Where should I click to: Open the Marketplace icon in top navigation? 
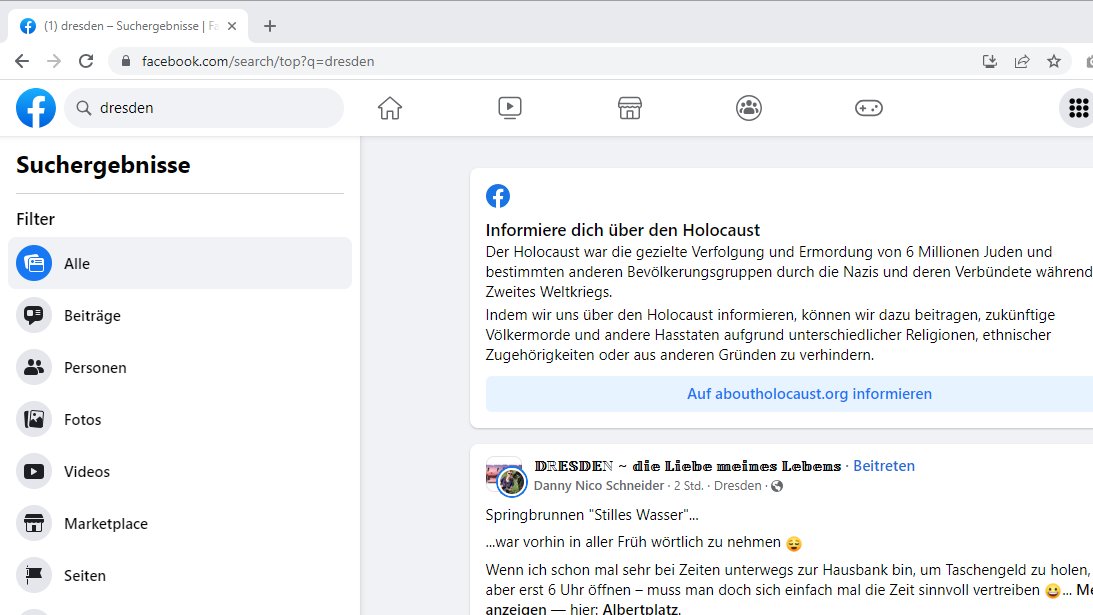pos(629,108)
